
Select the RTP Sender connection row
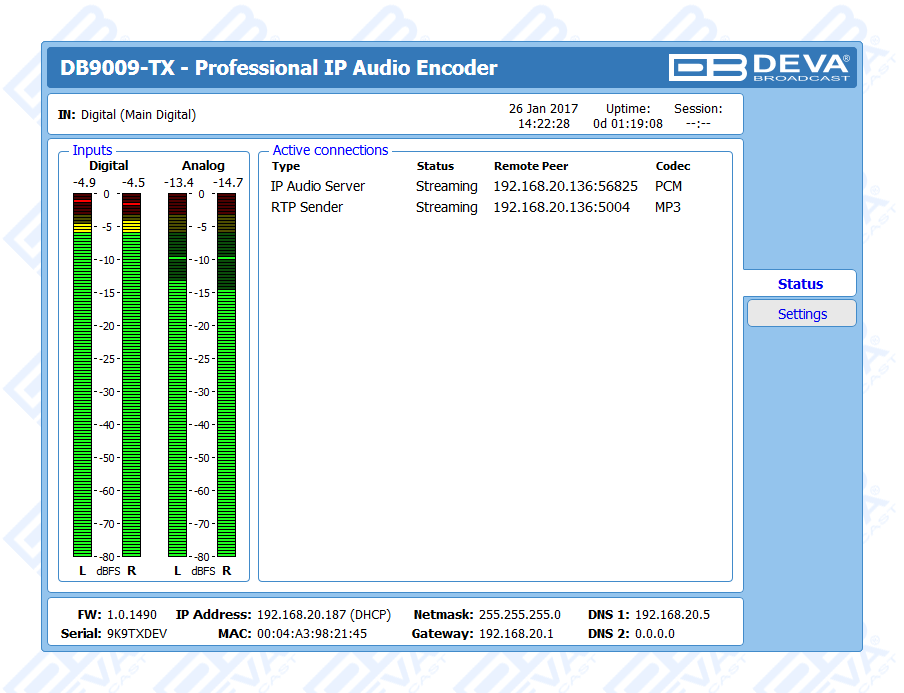click(307, 207)
